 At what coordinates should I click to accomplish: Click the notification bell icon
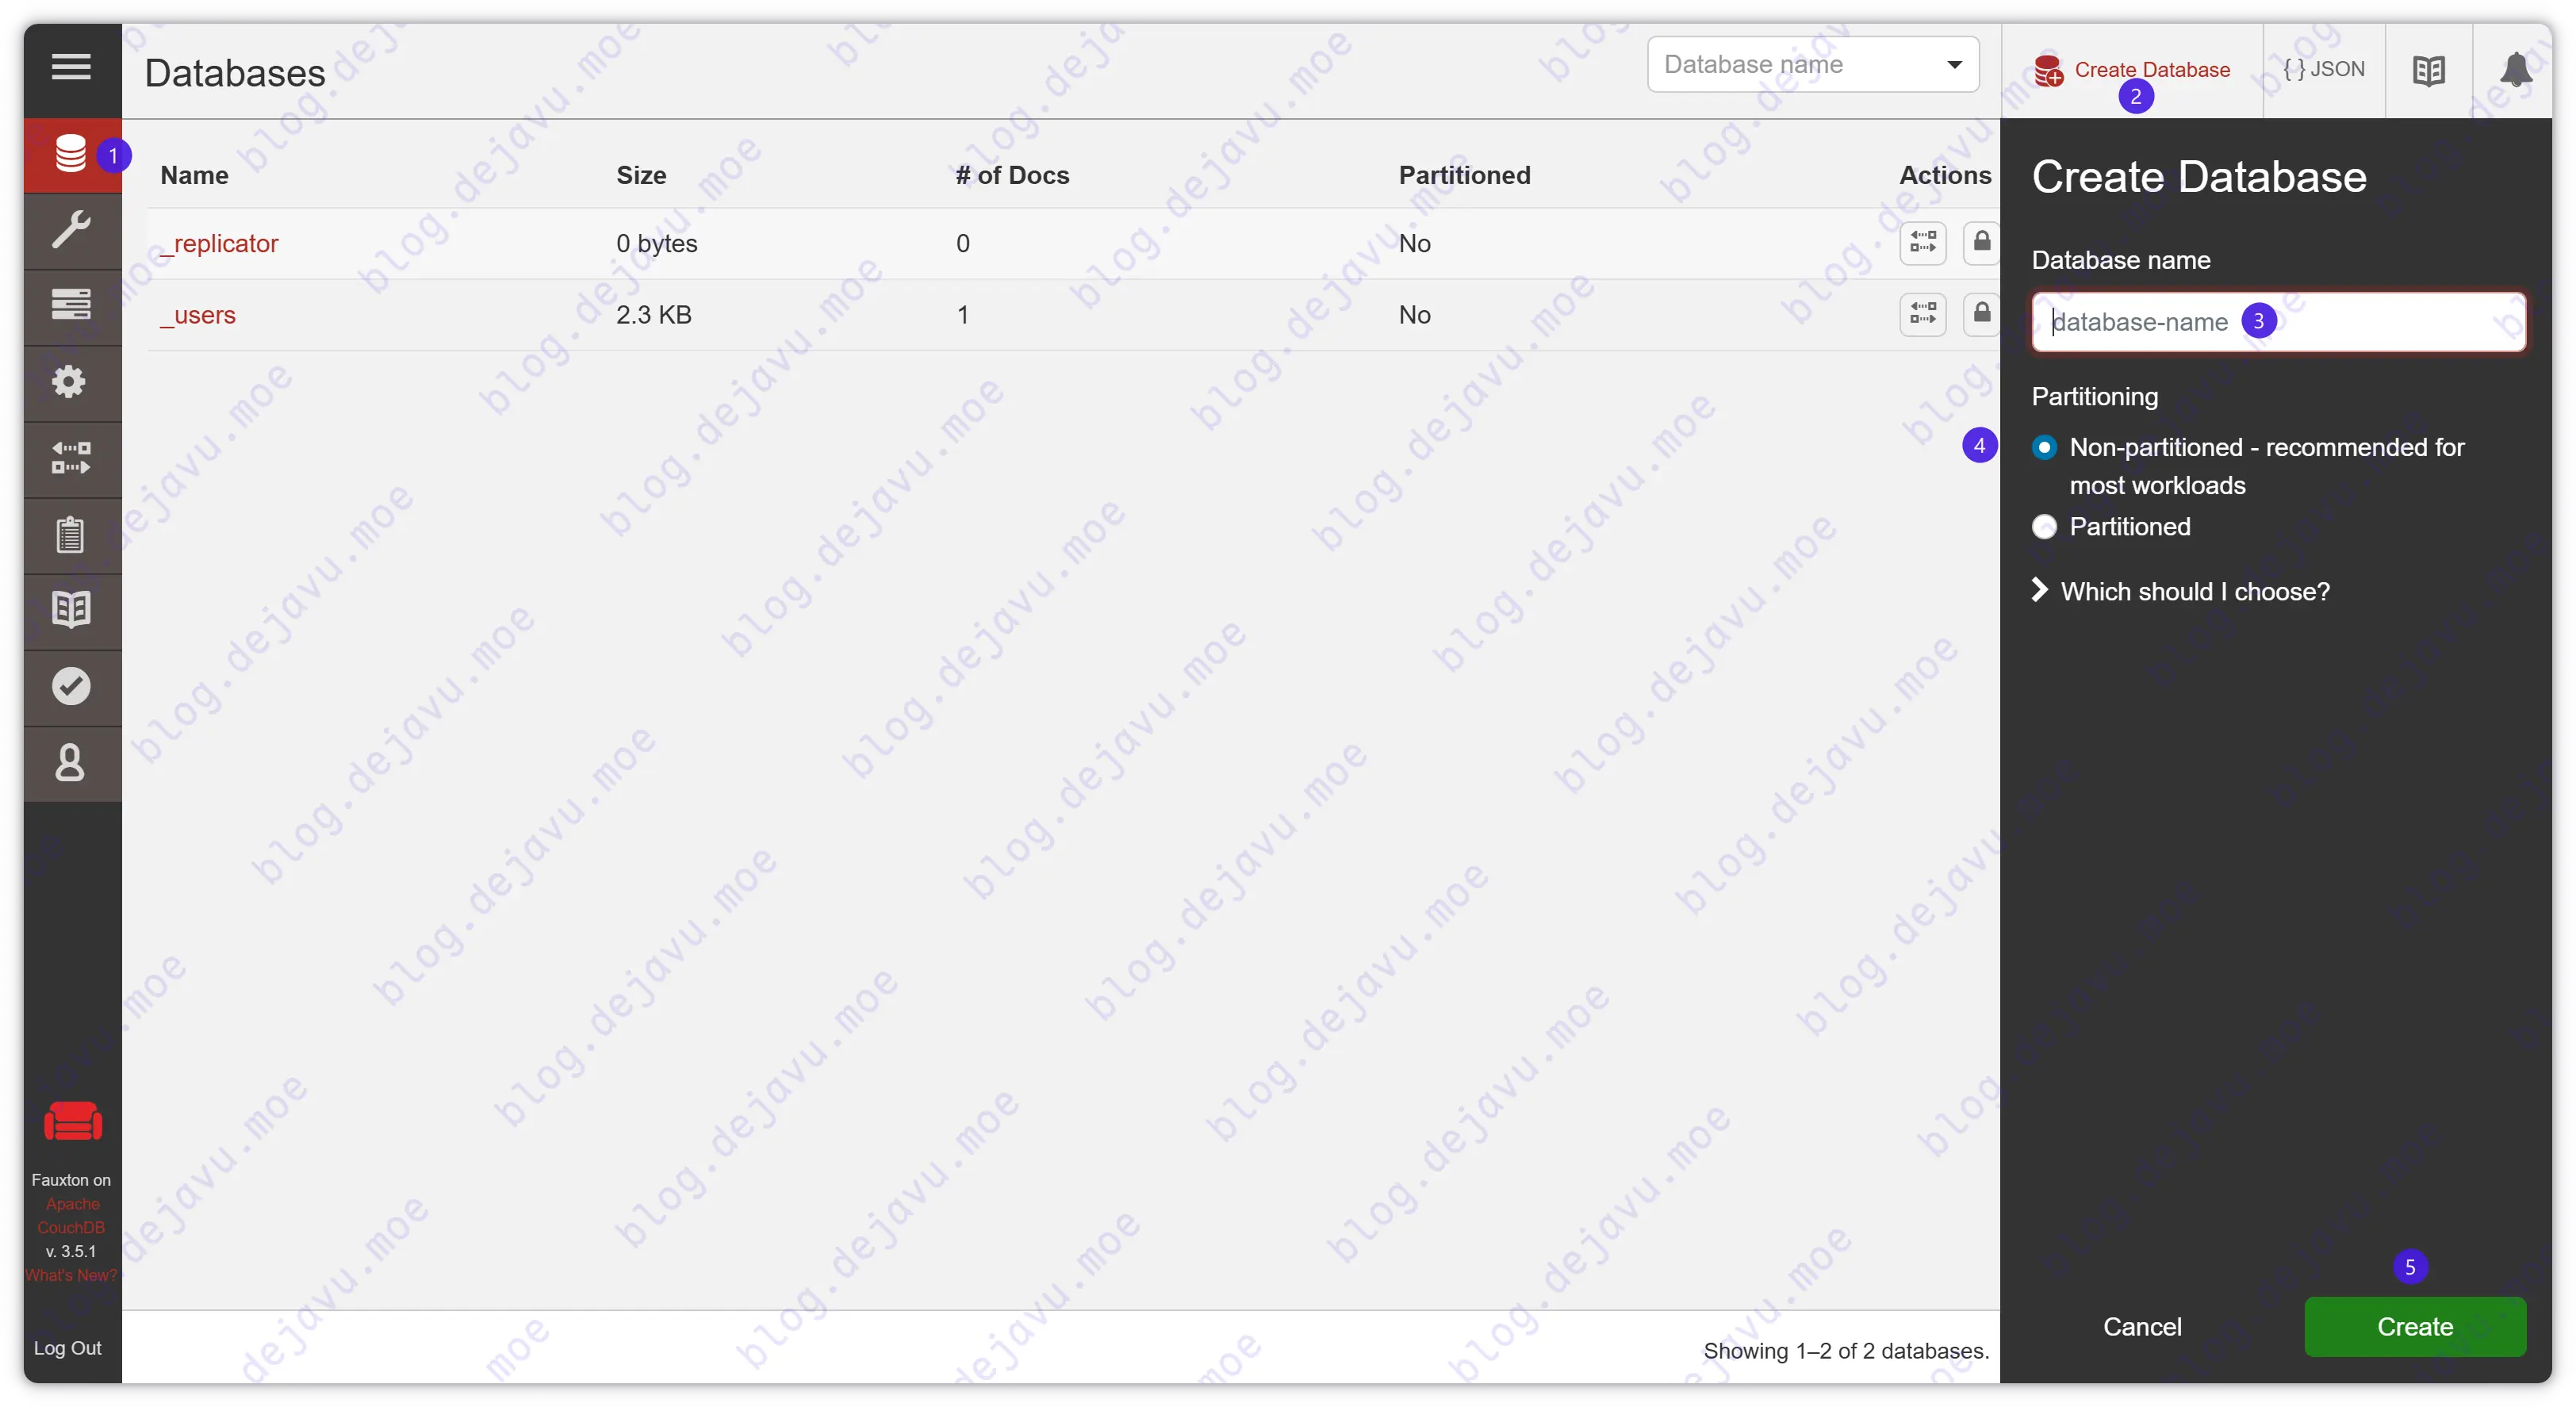(2515, 70)
